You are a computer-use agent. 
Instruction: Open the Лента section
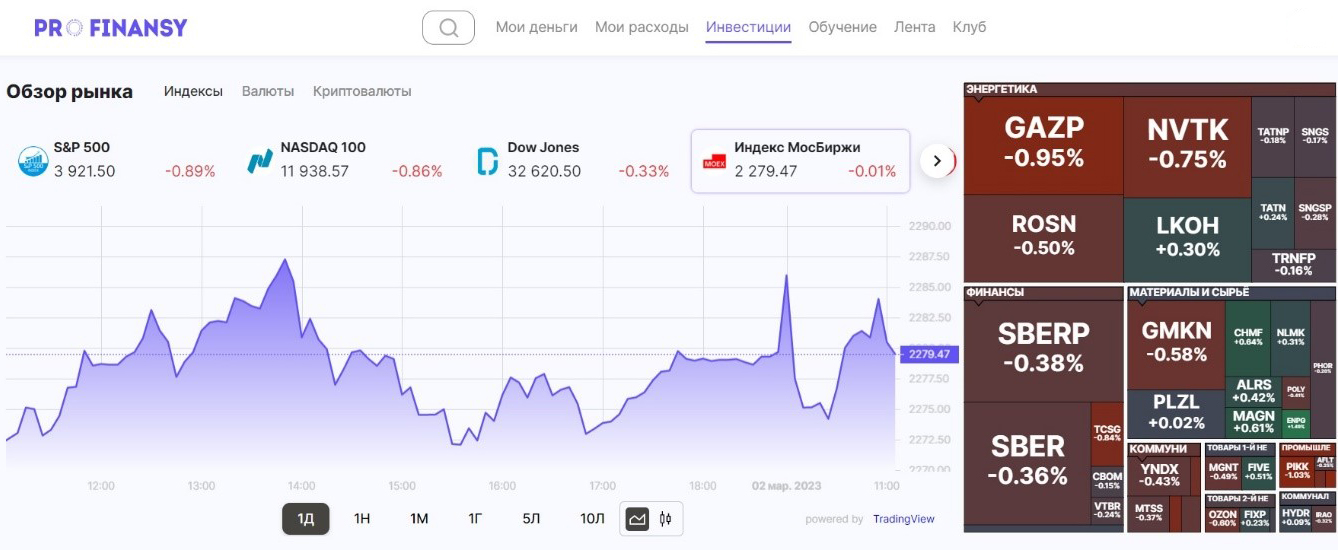(915, 27)
